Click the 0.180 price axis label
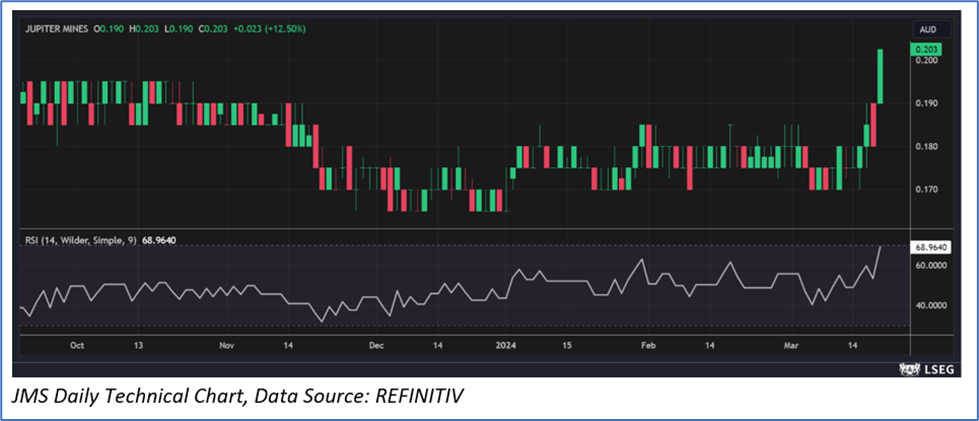Screen dimensions: 979x421 tap(927, 147)
